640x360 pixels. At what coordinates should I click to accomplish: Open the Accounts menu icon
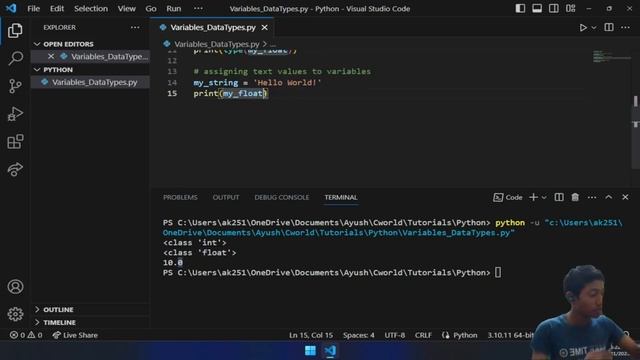(15, 287)
